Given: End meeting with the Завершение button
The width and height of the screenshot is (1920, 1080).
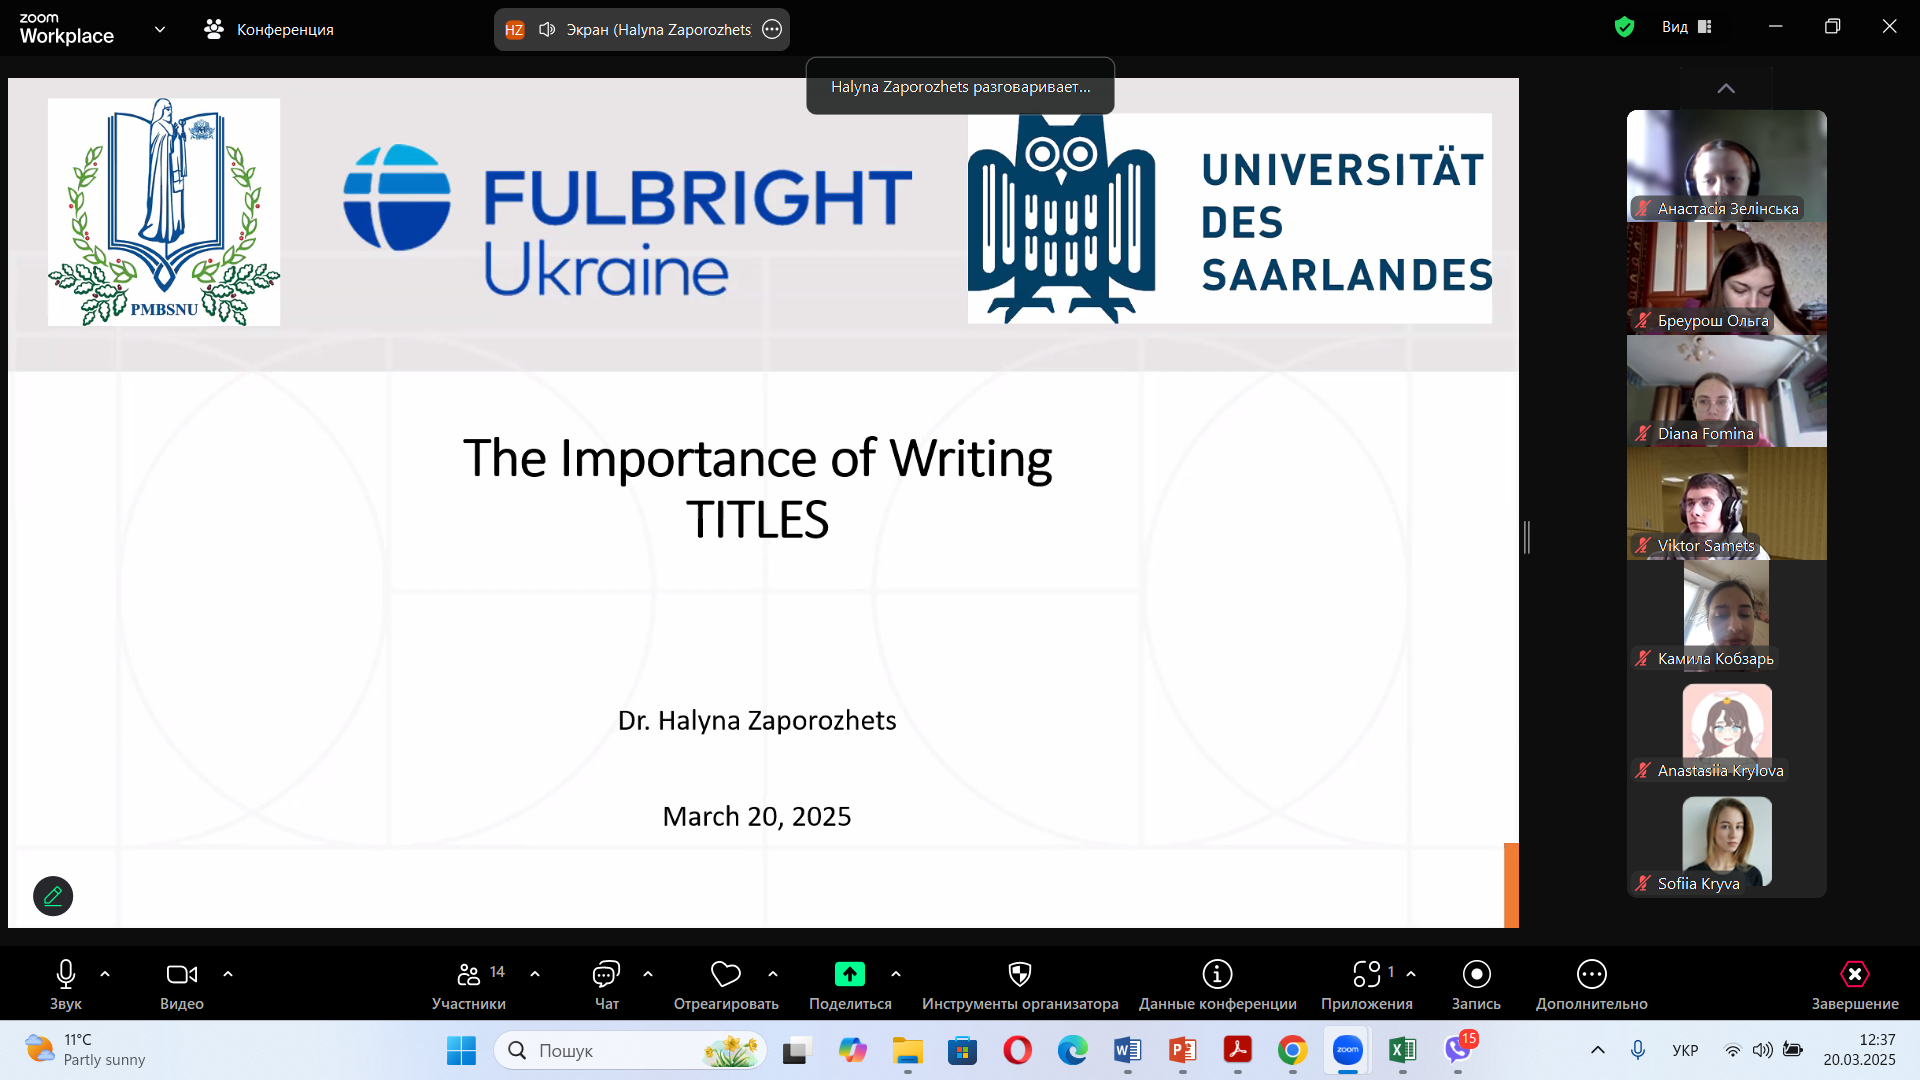Looking at the screenshot, I should [1855, 985].
